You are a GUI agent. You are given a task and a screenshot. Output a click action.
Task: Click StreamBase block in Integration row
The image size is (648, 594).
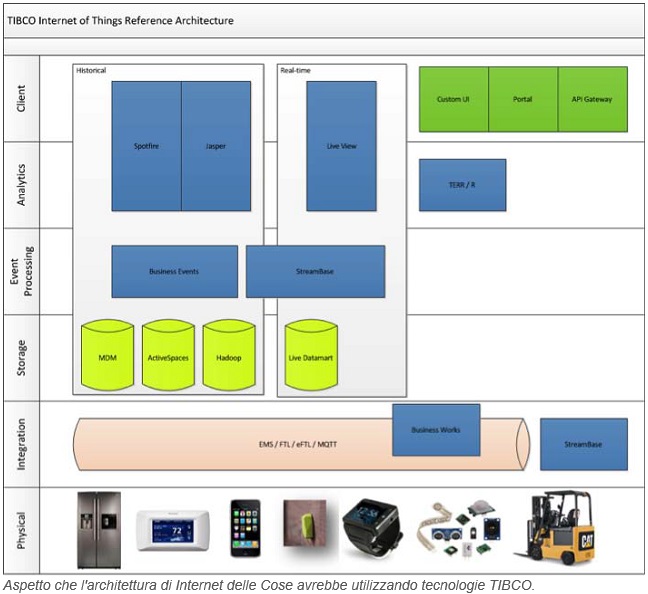coord(584,444)
